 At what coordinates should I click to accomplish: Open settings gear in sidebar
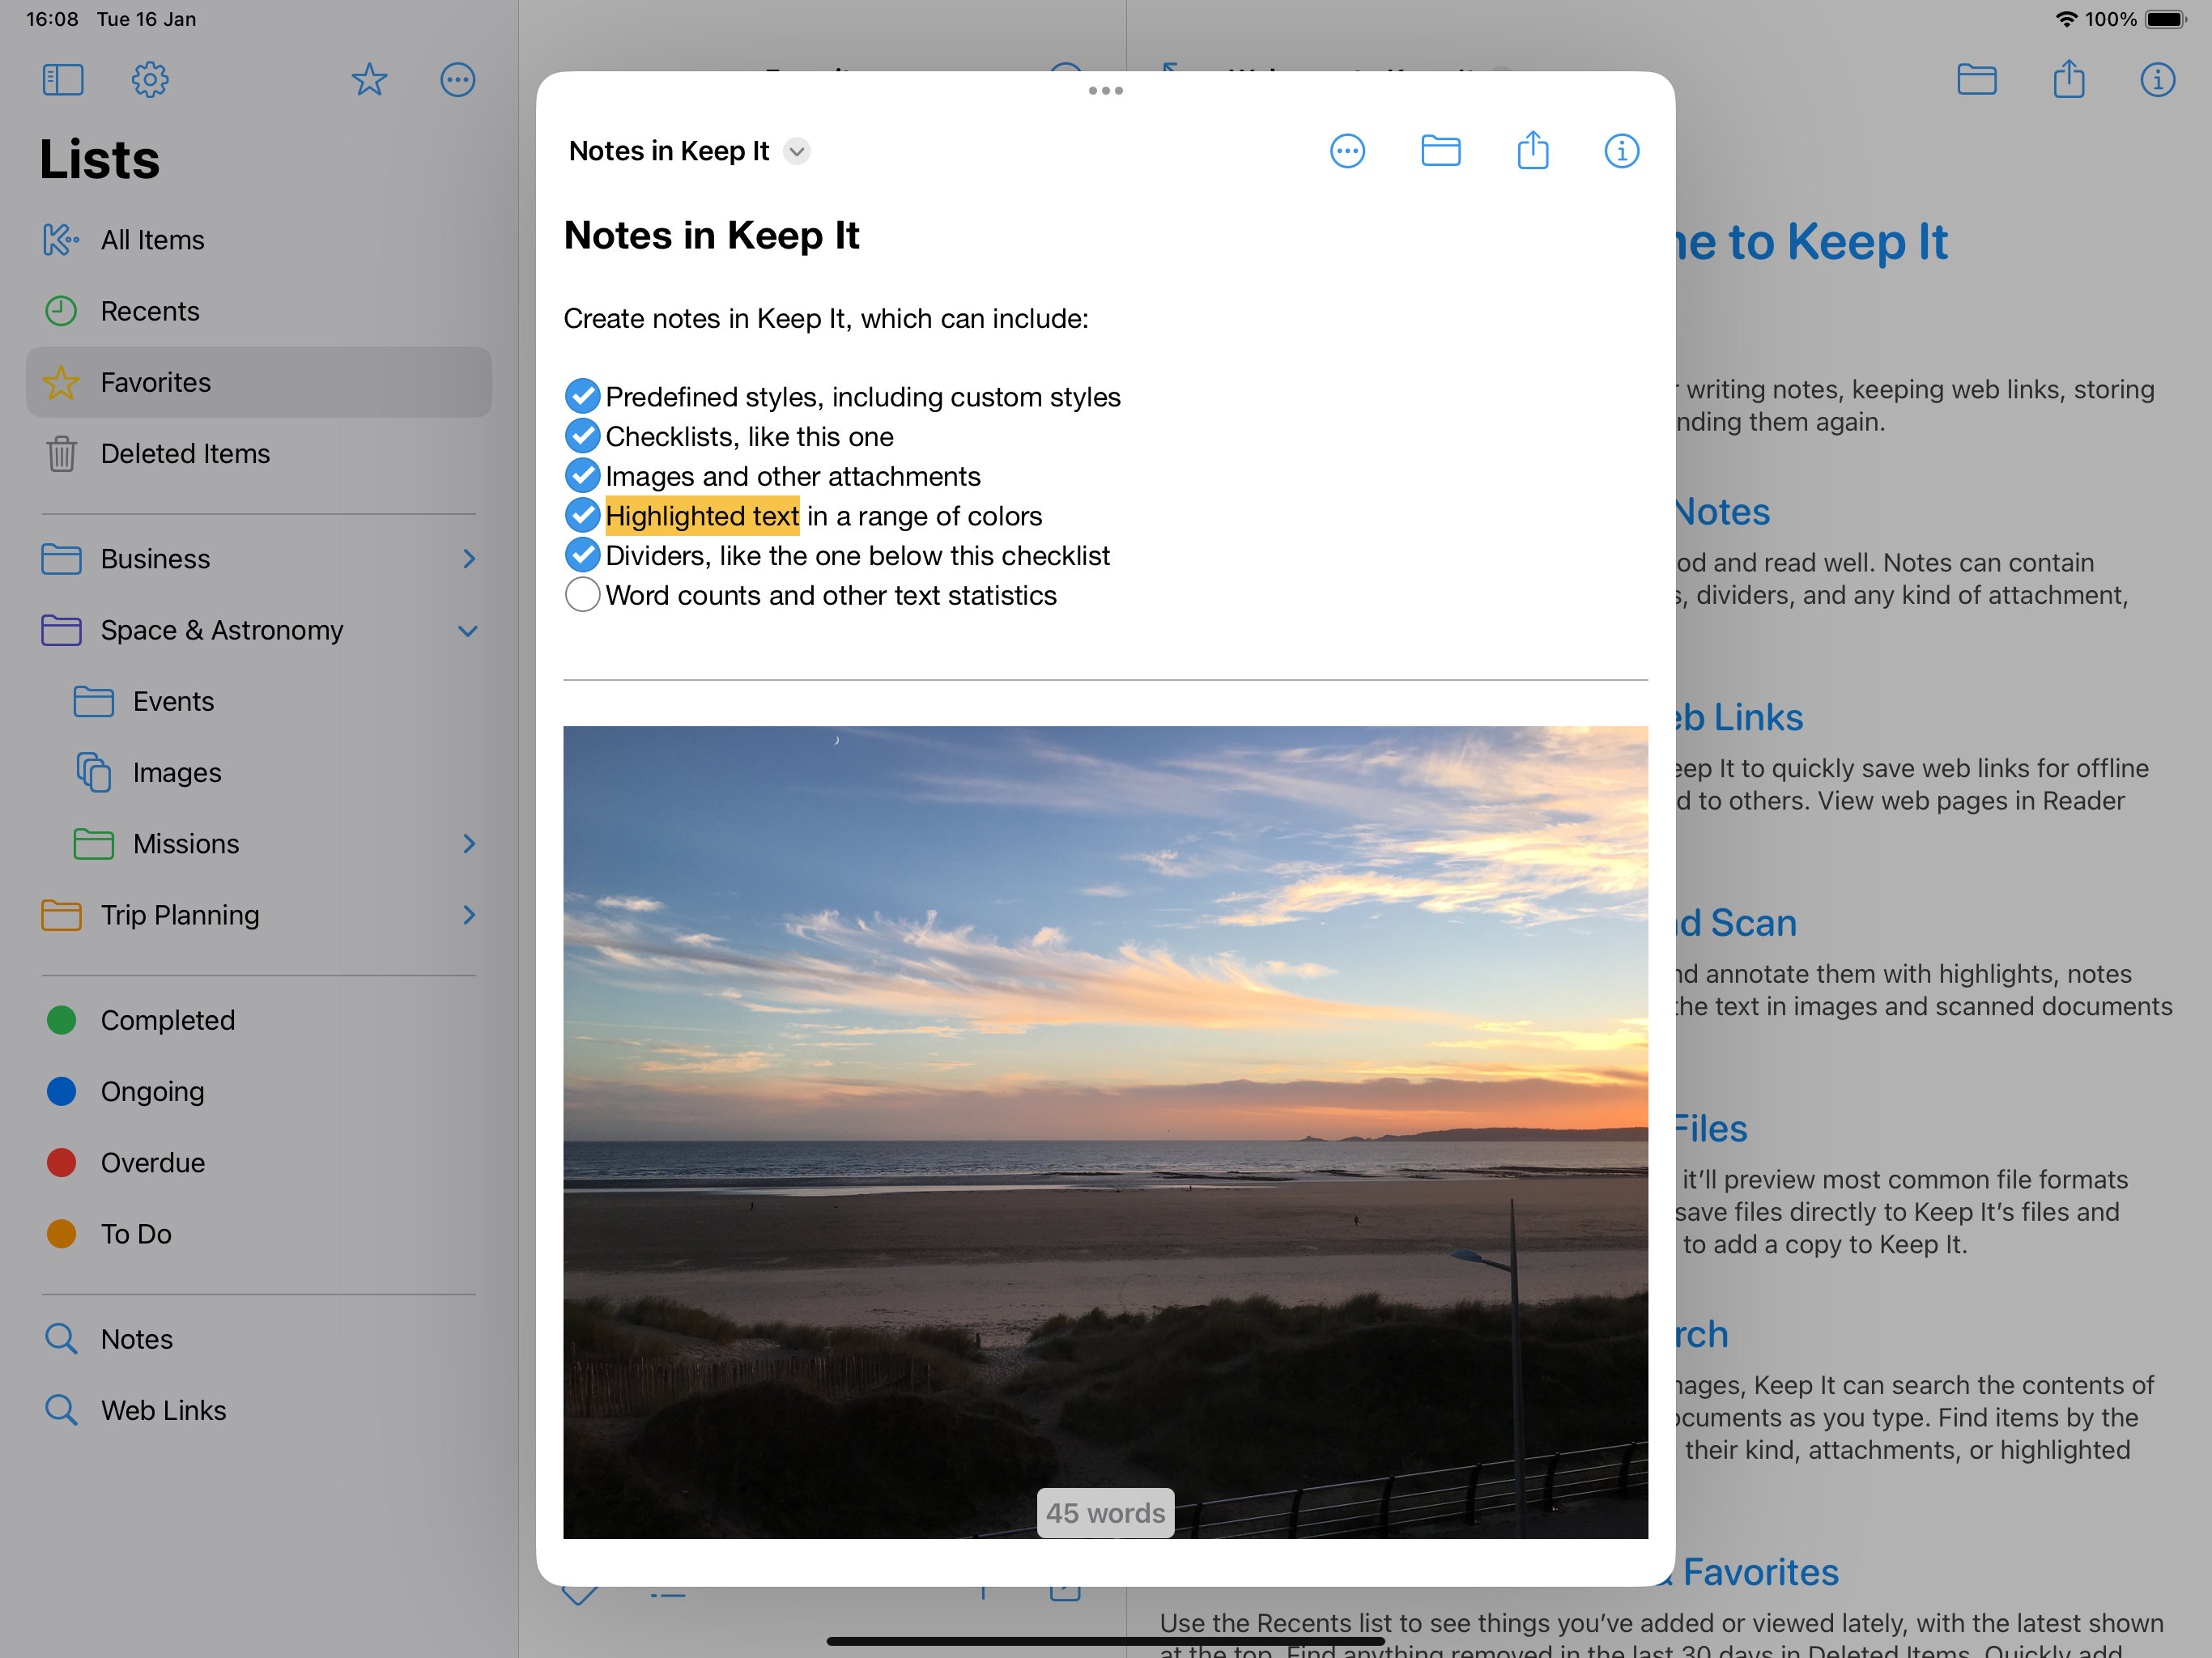pos(150,79)
